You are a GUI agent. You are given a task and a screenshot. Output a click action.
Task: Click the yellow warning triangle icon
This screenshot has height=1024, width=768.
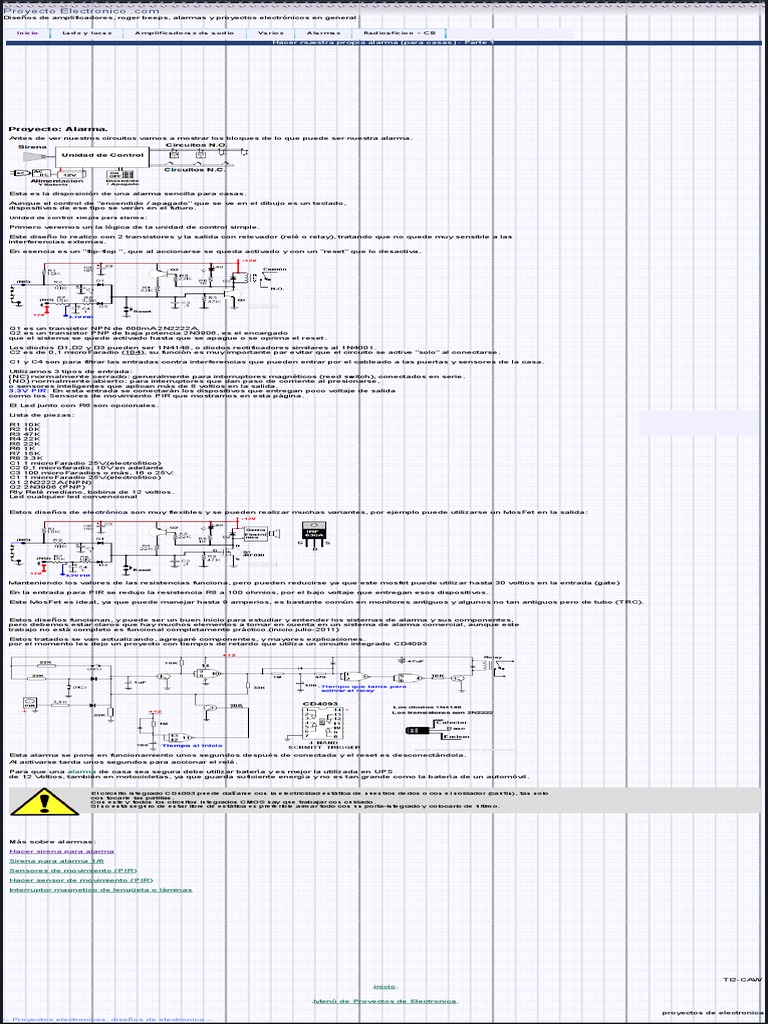click(x=44, y=801)
